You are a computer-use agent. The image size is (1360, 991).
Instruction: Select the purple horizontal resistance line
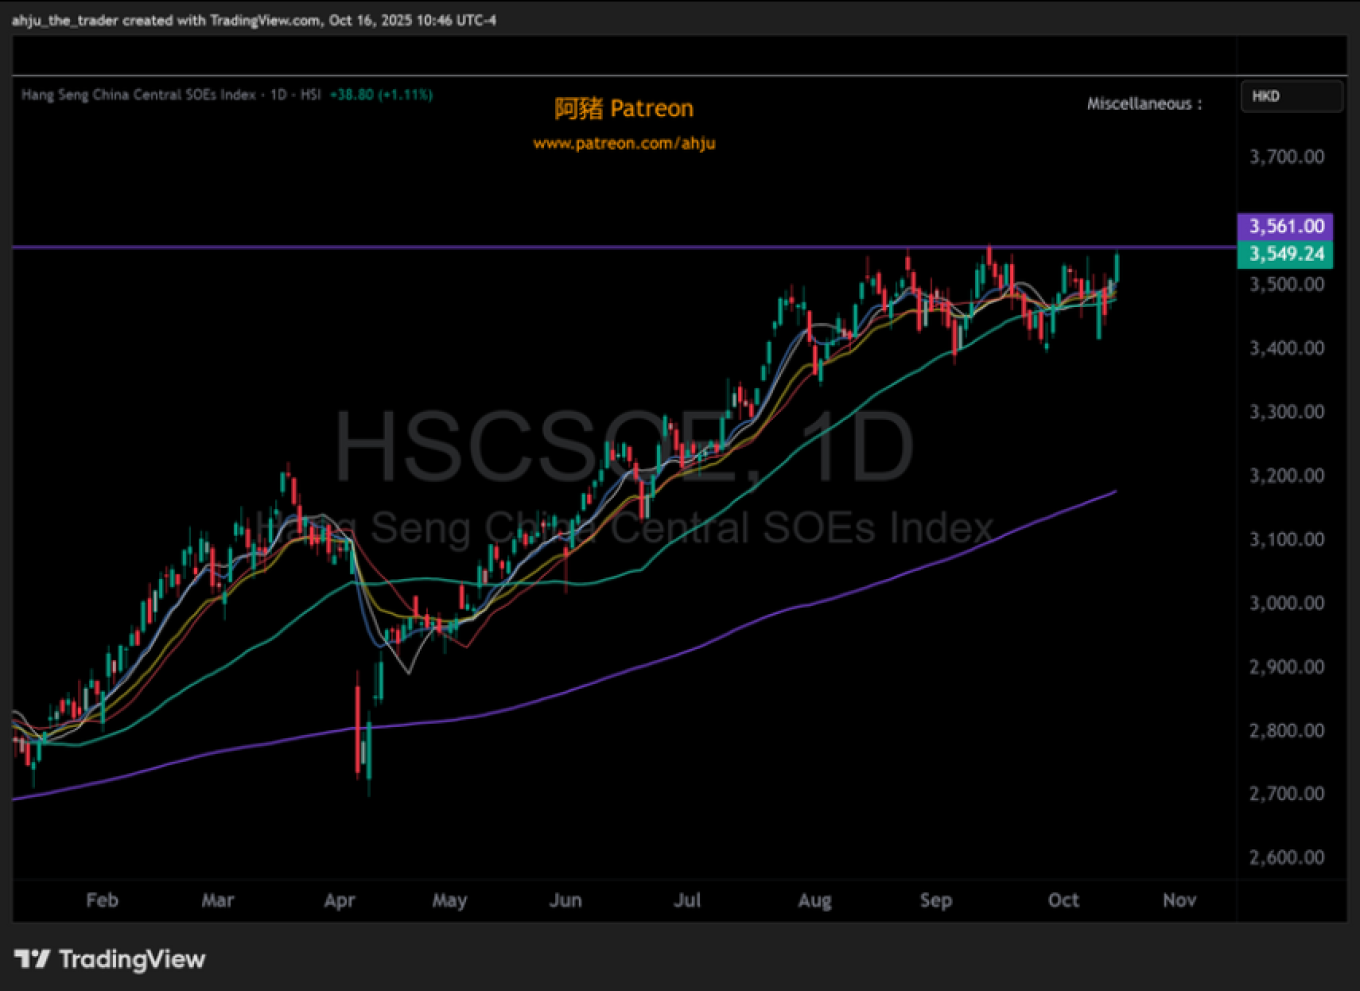pyautogui.click(x=600, y=247)
